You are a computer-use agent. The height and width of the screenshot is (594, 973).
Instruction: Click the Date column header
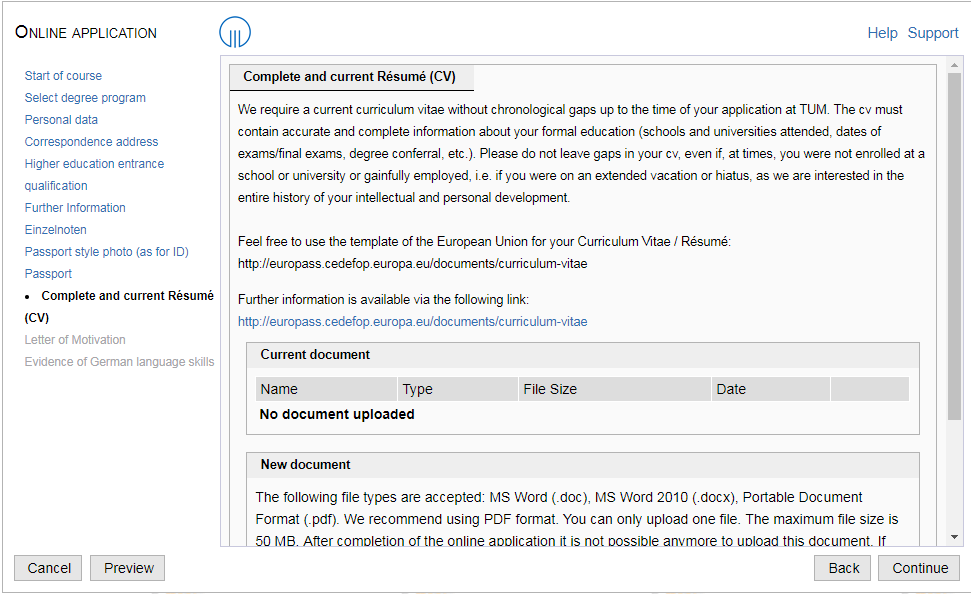771,389
